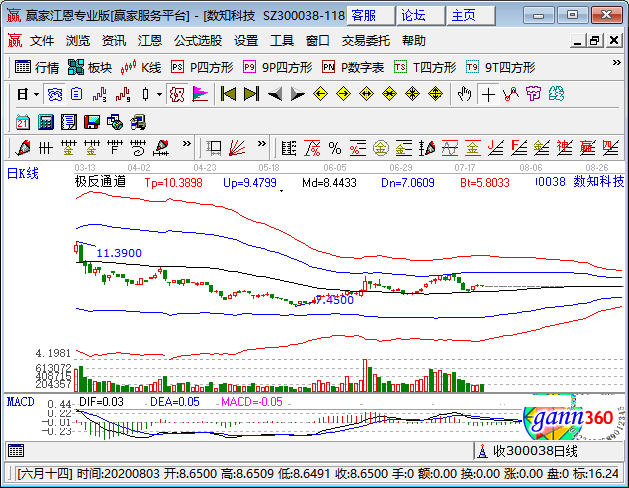Open the 板块 sector view
This screenshot has width=629, height=488.
tap(90, 67)
